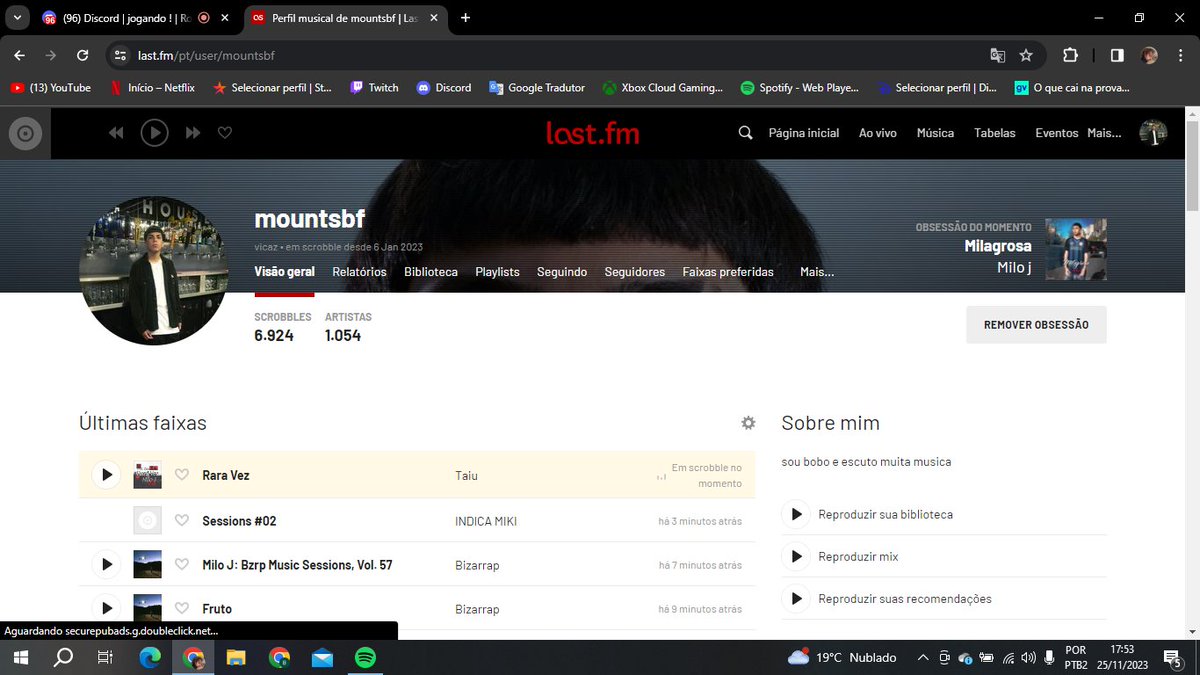The width and height of the screenshot is (1200, 675).
Task: Open the Seguidores profile tab
Action: click(x=635, y=272)
